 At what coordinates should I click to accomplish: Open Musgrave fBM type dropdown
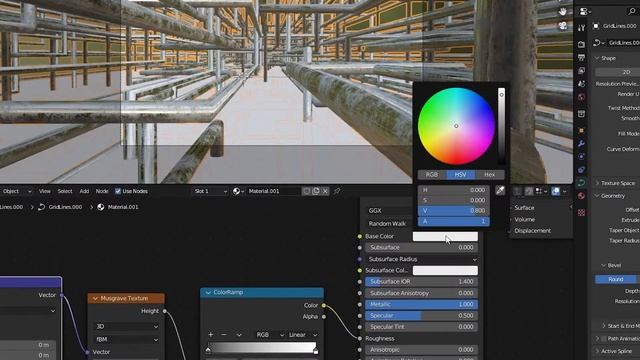pyautogui.click(x=126, y=339)
